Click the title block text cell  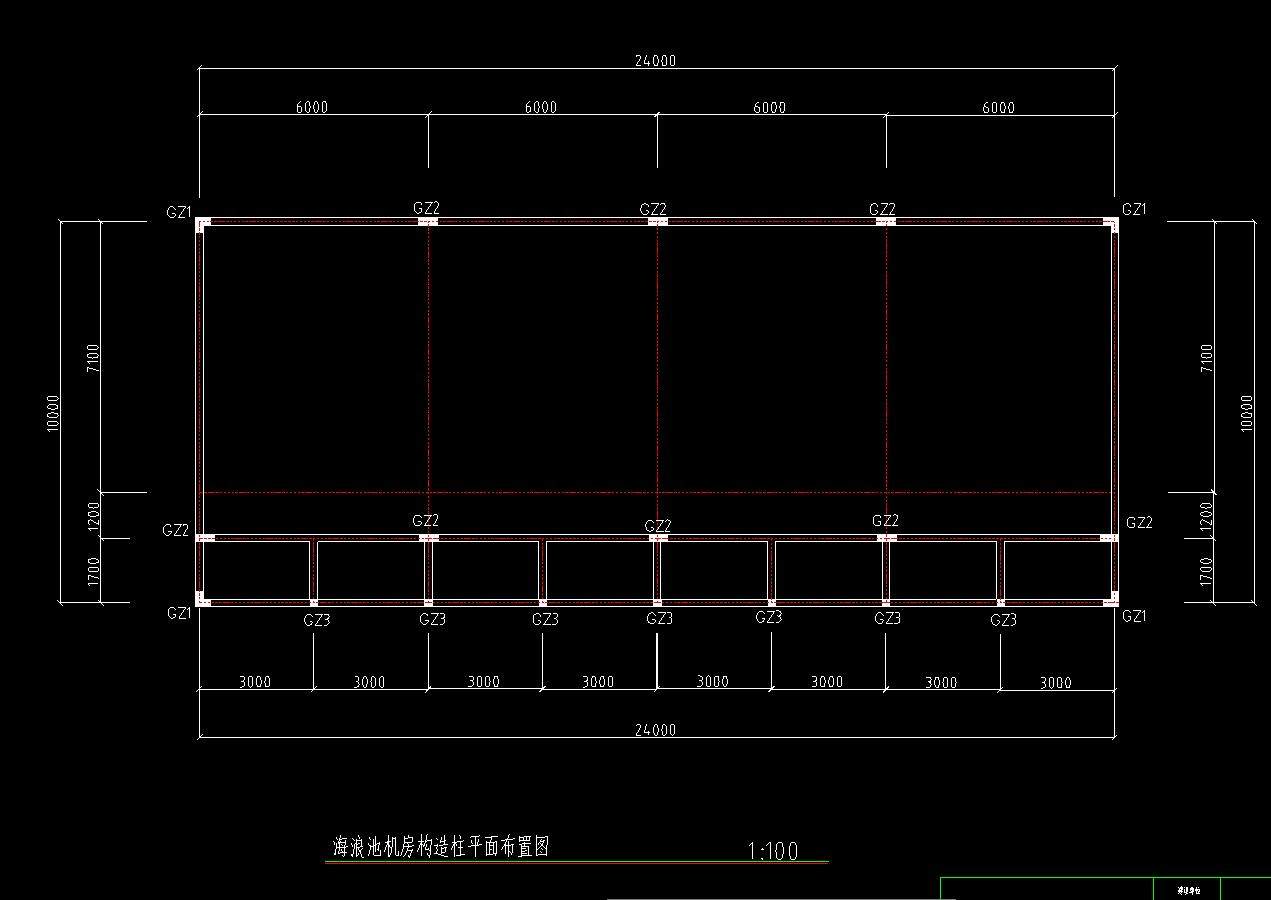coord(1189,889)
